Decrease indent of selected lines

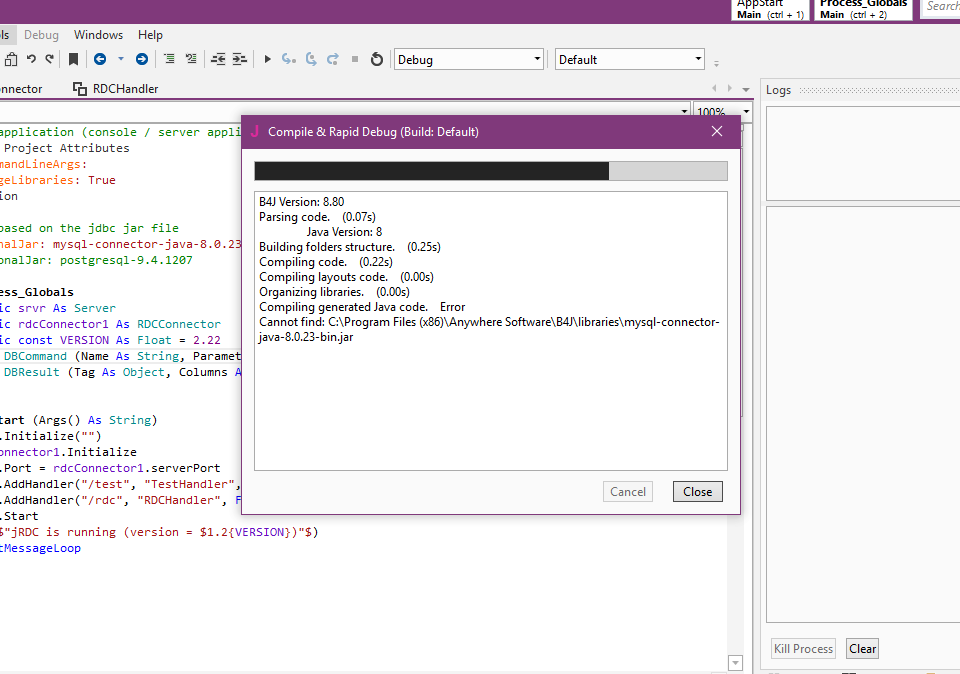pos(218,59)
